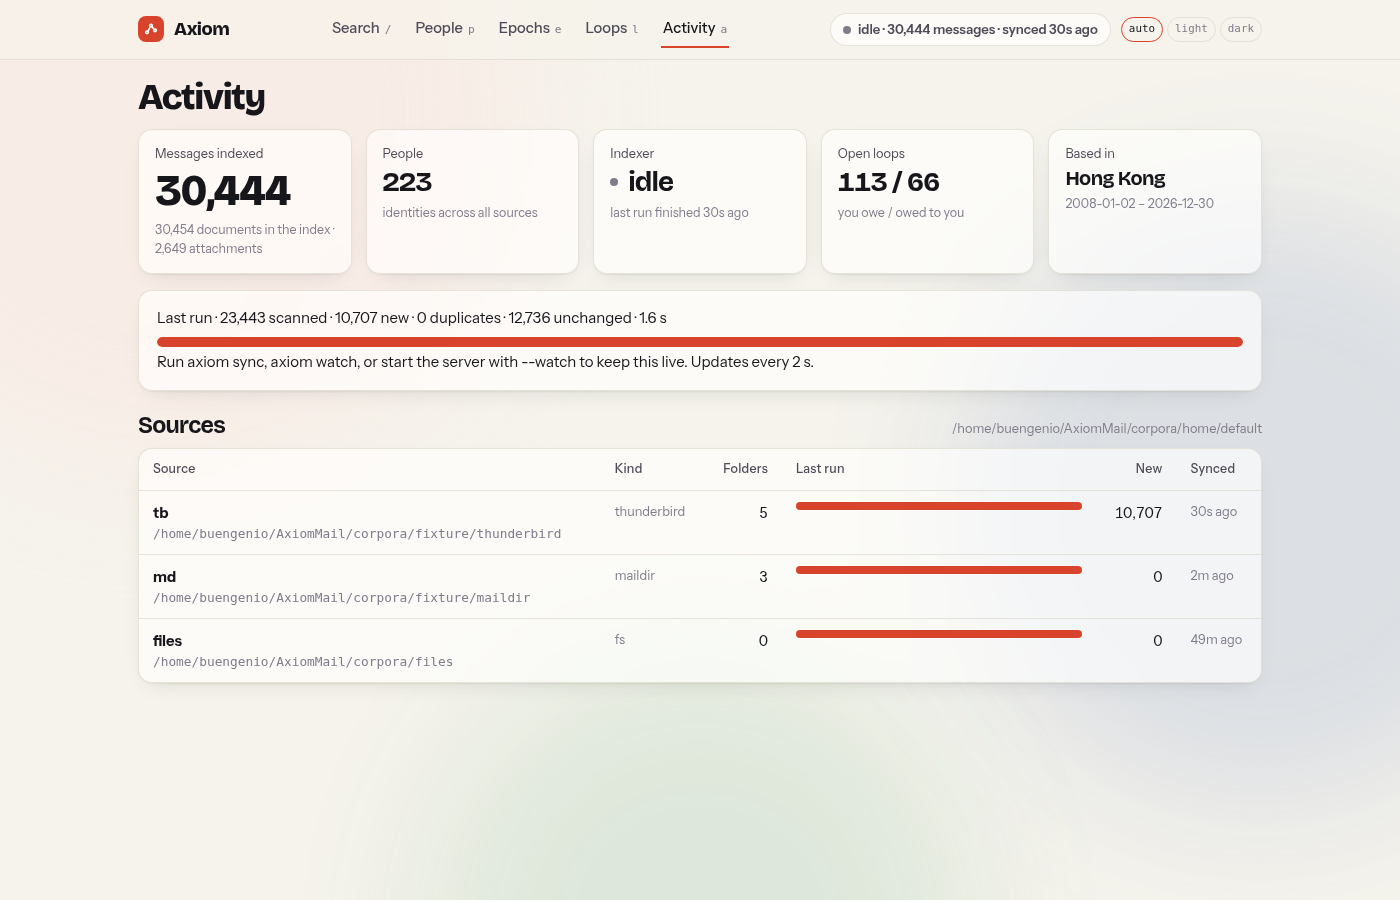Click the Sources section heading
1400x900 pixels.
click(182, 425)
